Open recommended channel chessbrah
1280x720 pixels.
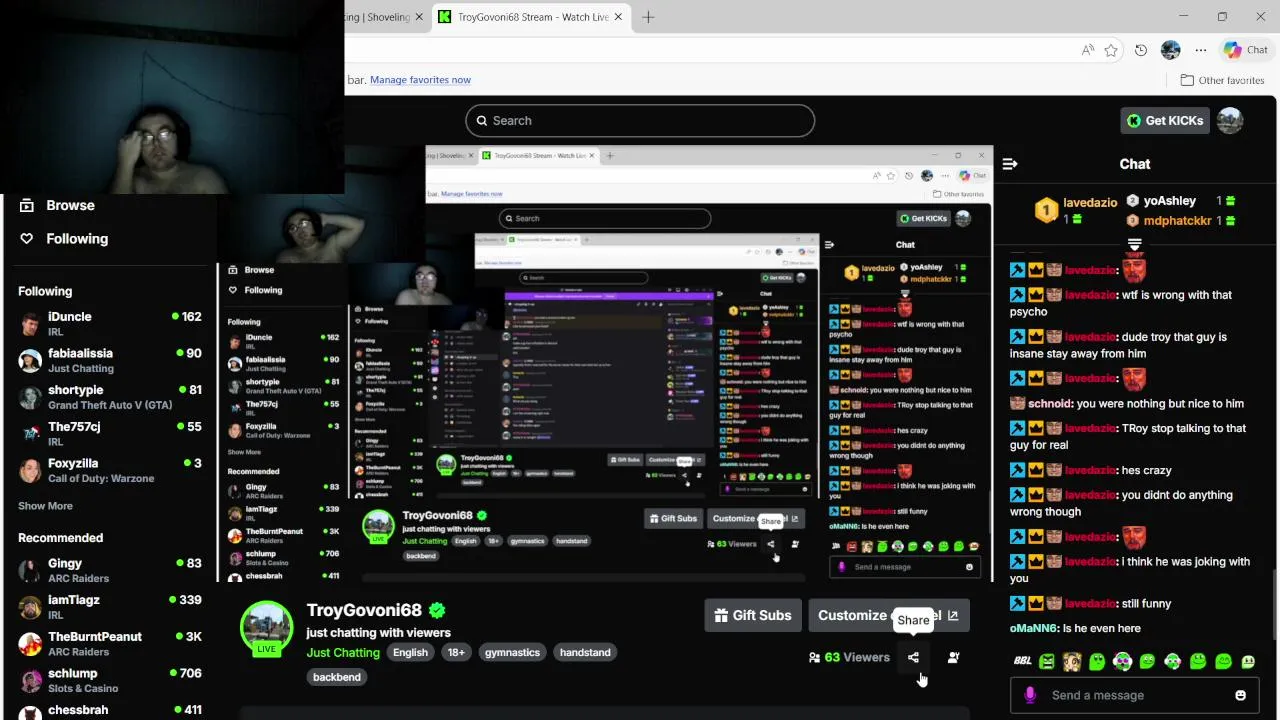110,710
